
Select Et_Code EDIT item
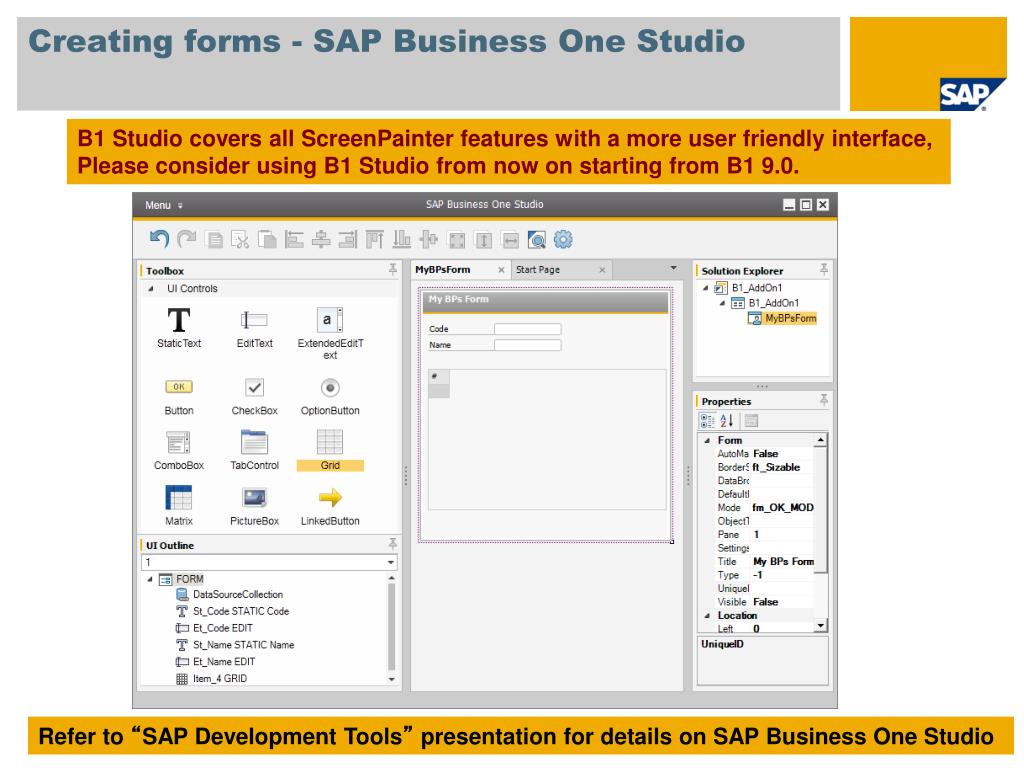[x=214, y=628]
